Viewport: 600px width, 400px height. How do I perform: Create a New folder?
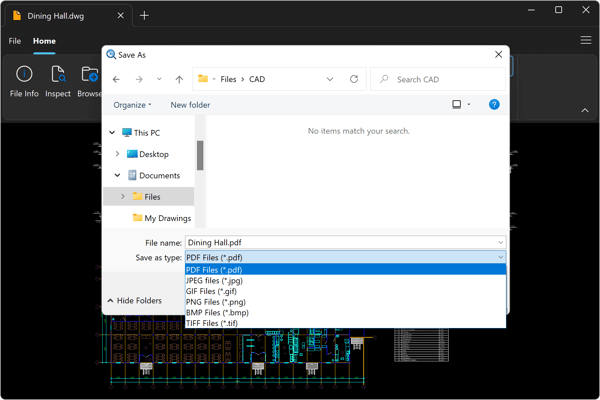click(x=190, y=105)
